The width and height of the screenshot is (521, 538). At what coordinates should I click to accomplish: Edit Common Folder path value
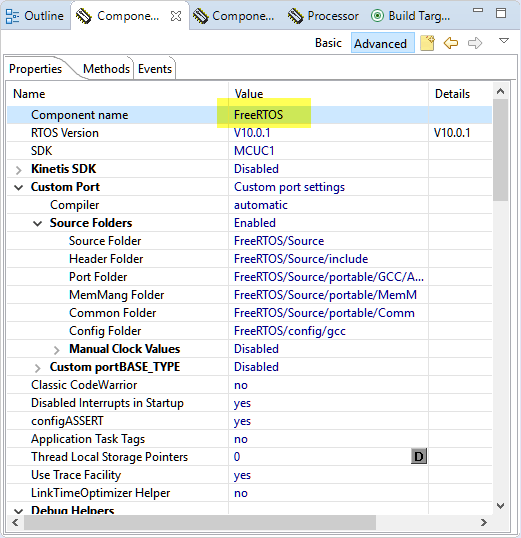pos(324,313)
